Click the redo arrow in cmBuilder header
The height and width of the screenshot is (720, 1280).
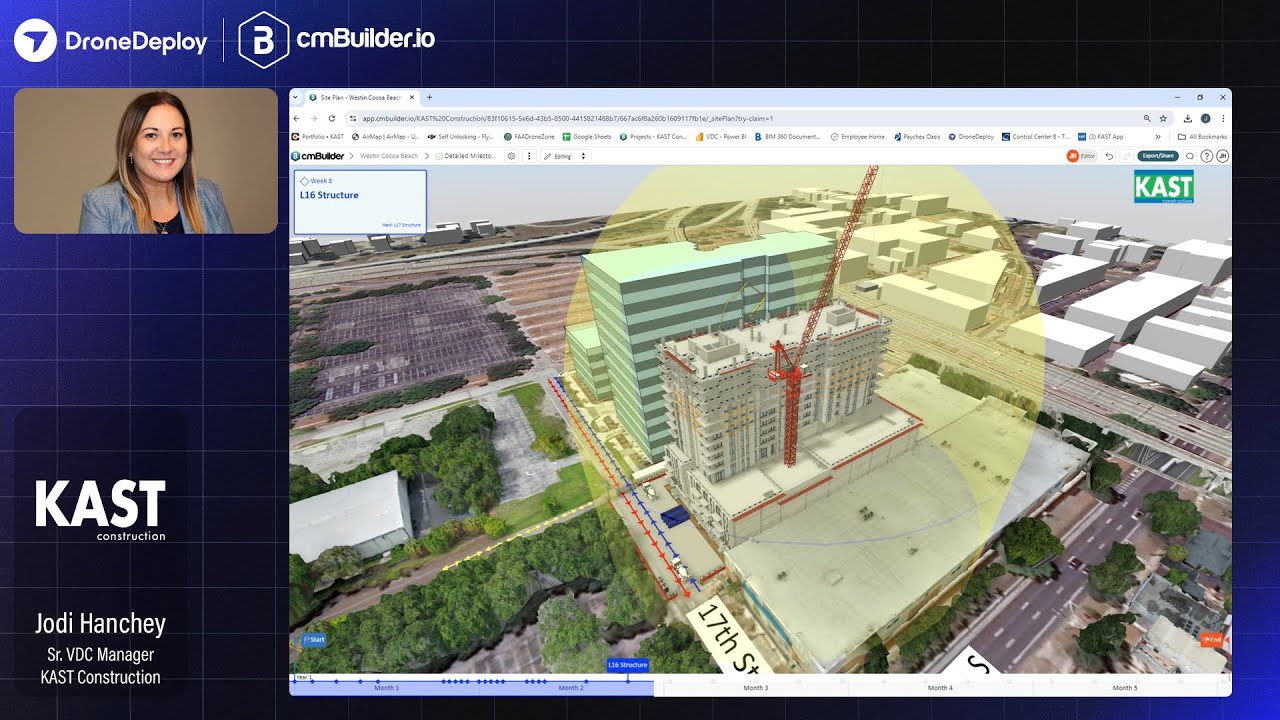pos(1126,156)
